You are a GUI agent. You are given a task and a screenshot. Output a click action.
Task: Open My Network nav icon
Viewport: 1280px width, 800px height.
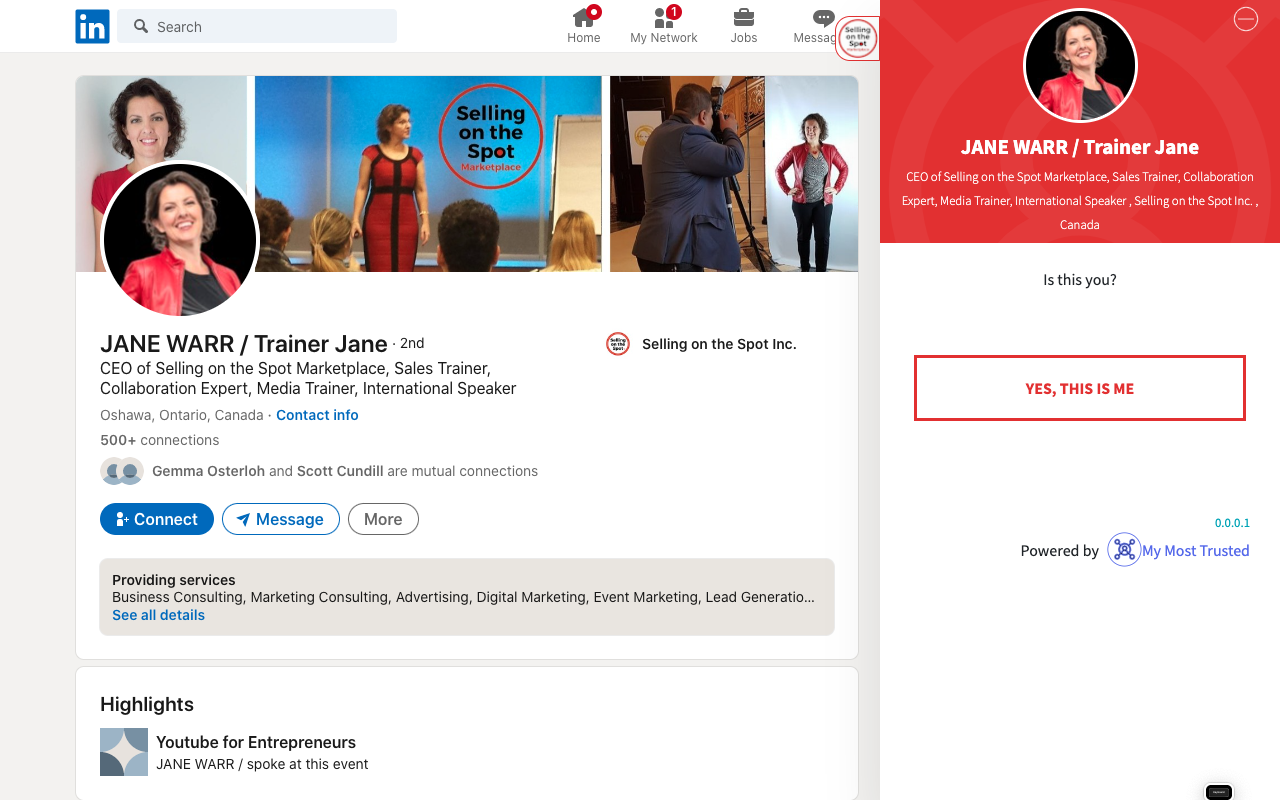point(664,17)
